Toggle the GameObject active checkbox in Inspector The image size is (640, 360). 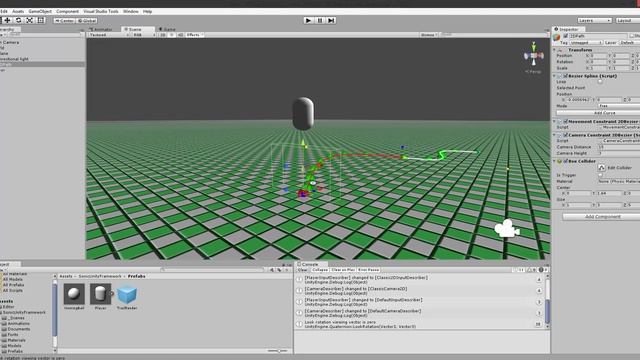click(566, 36)
